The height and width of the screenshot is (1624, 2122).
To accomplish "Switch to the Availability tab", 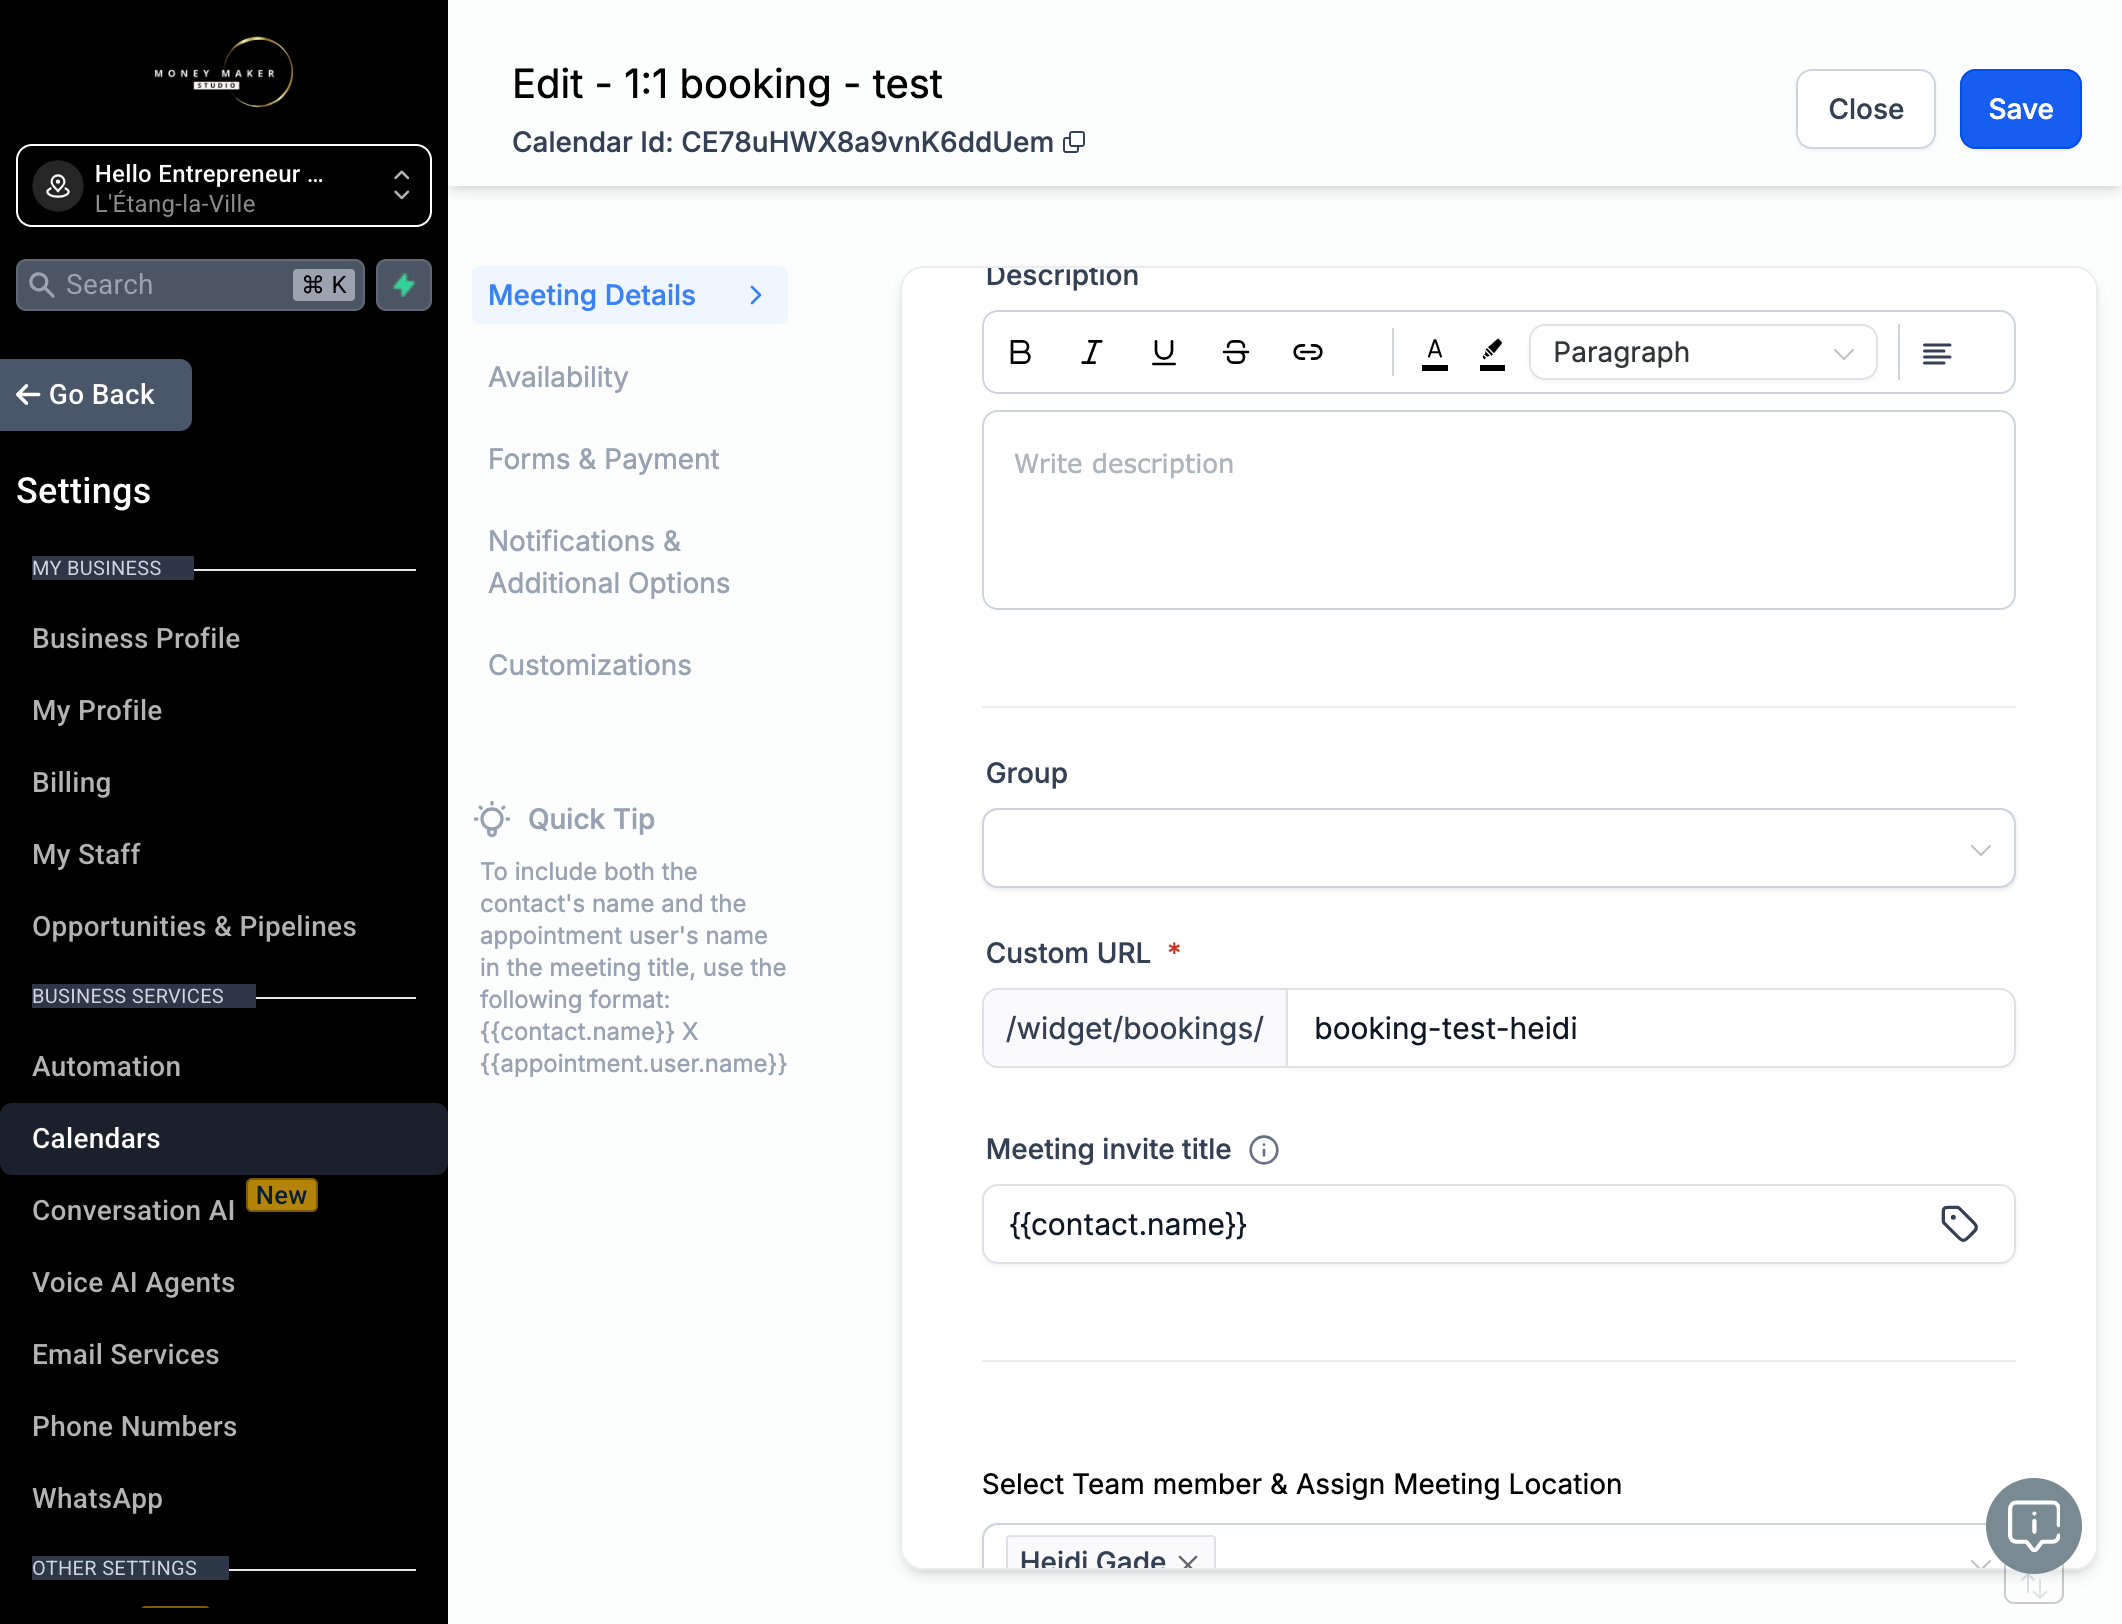I will point(558,377).
